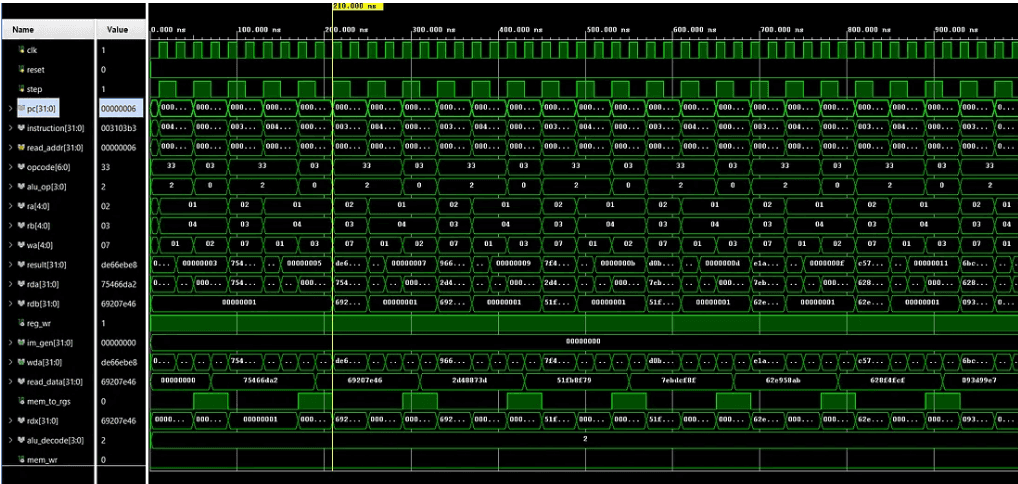1018x484 pixels.
Task: Click the rda[31:0] bus icon
Action: pos(21,284)
